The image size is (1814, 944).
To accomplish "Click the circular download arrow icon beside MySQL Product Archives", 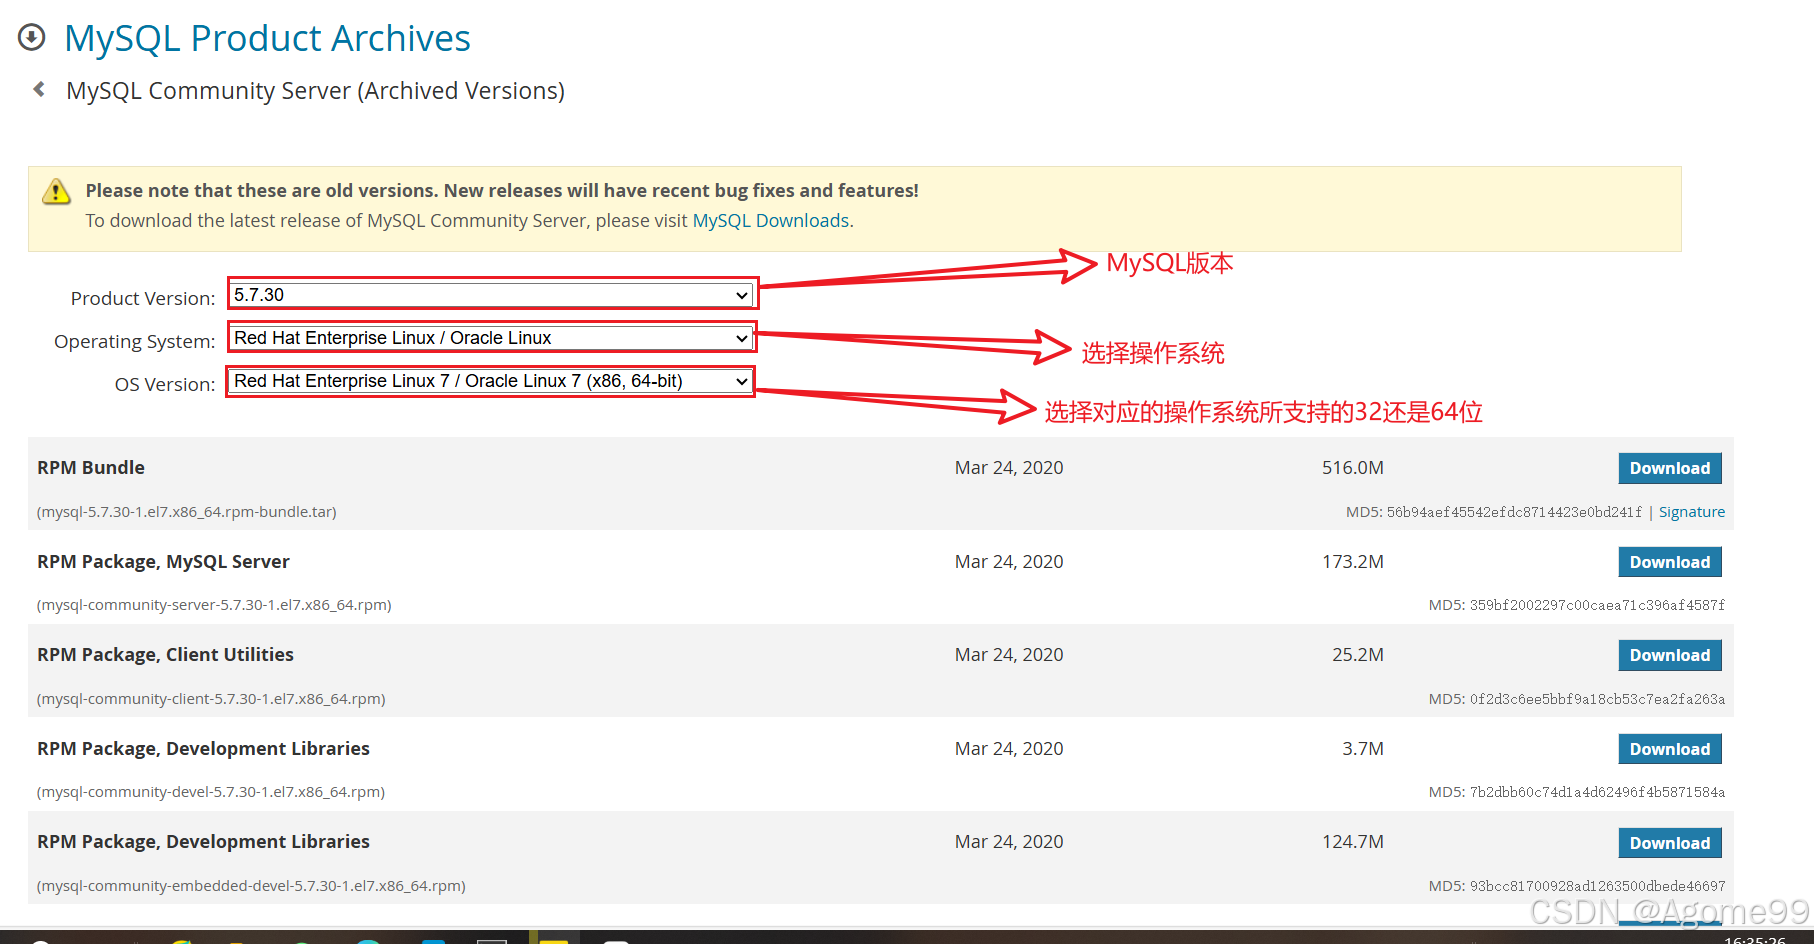I will [31, 36].
